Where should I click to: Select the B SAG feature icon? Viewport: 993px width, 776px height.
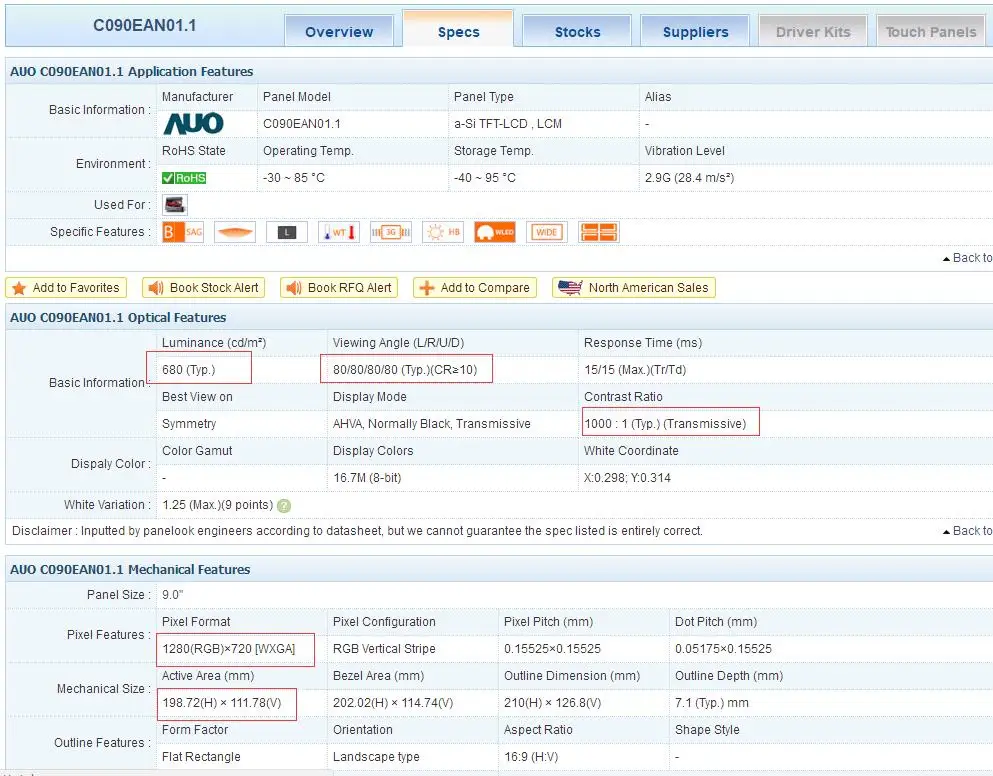(183, 232)
